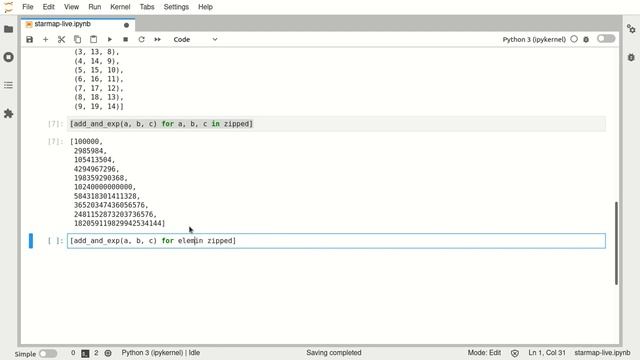Copy the selected cell

tap(77, 40)
